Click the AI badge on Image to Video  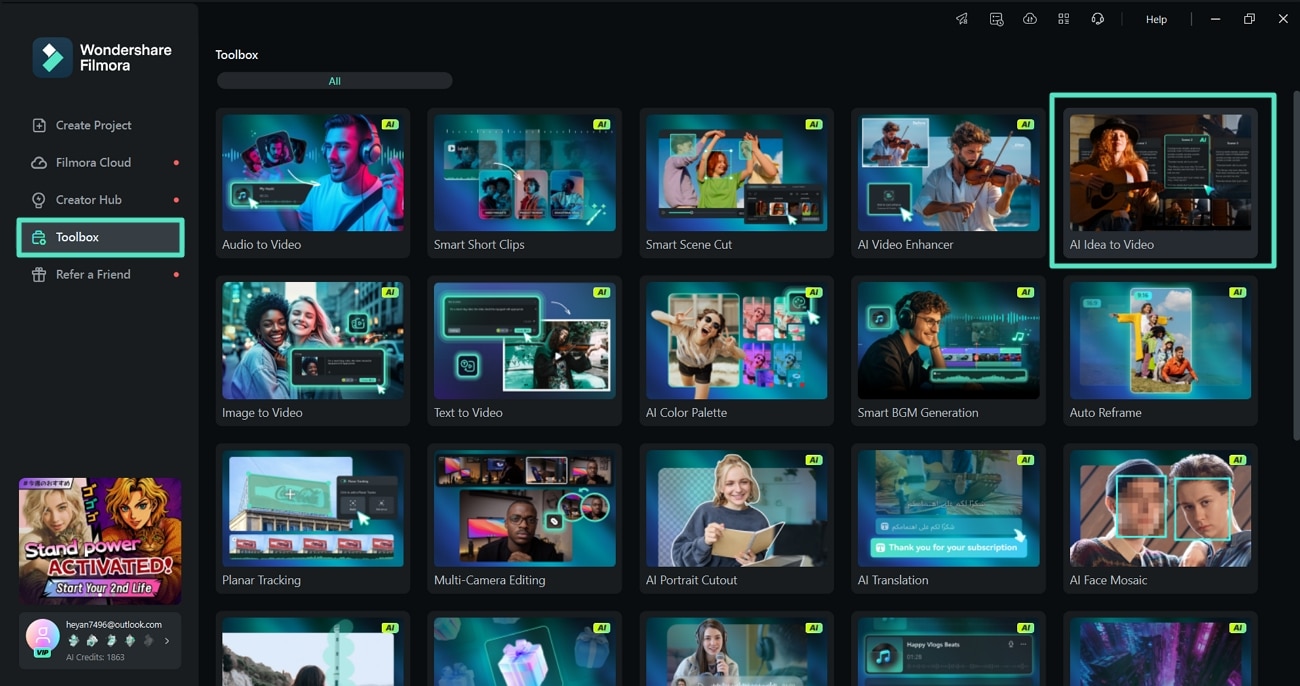[x=390, y=293]
